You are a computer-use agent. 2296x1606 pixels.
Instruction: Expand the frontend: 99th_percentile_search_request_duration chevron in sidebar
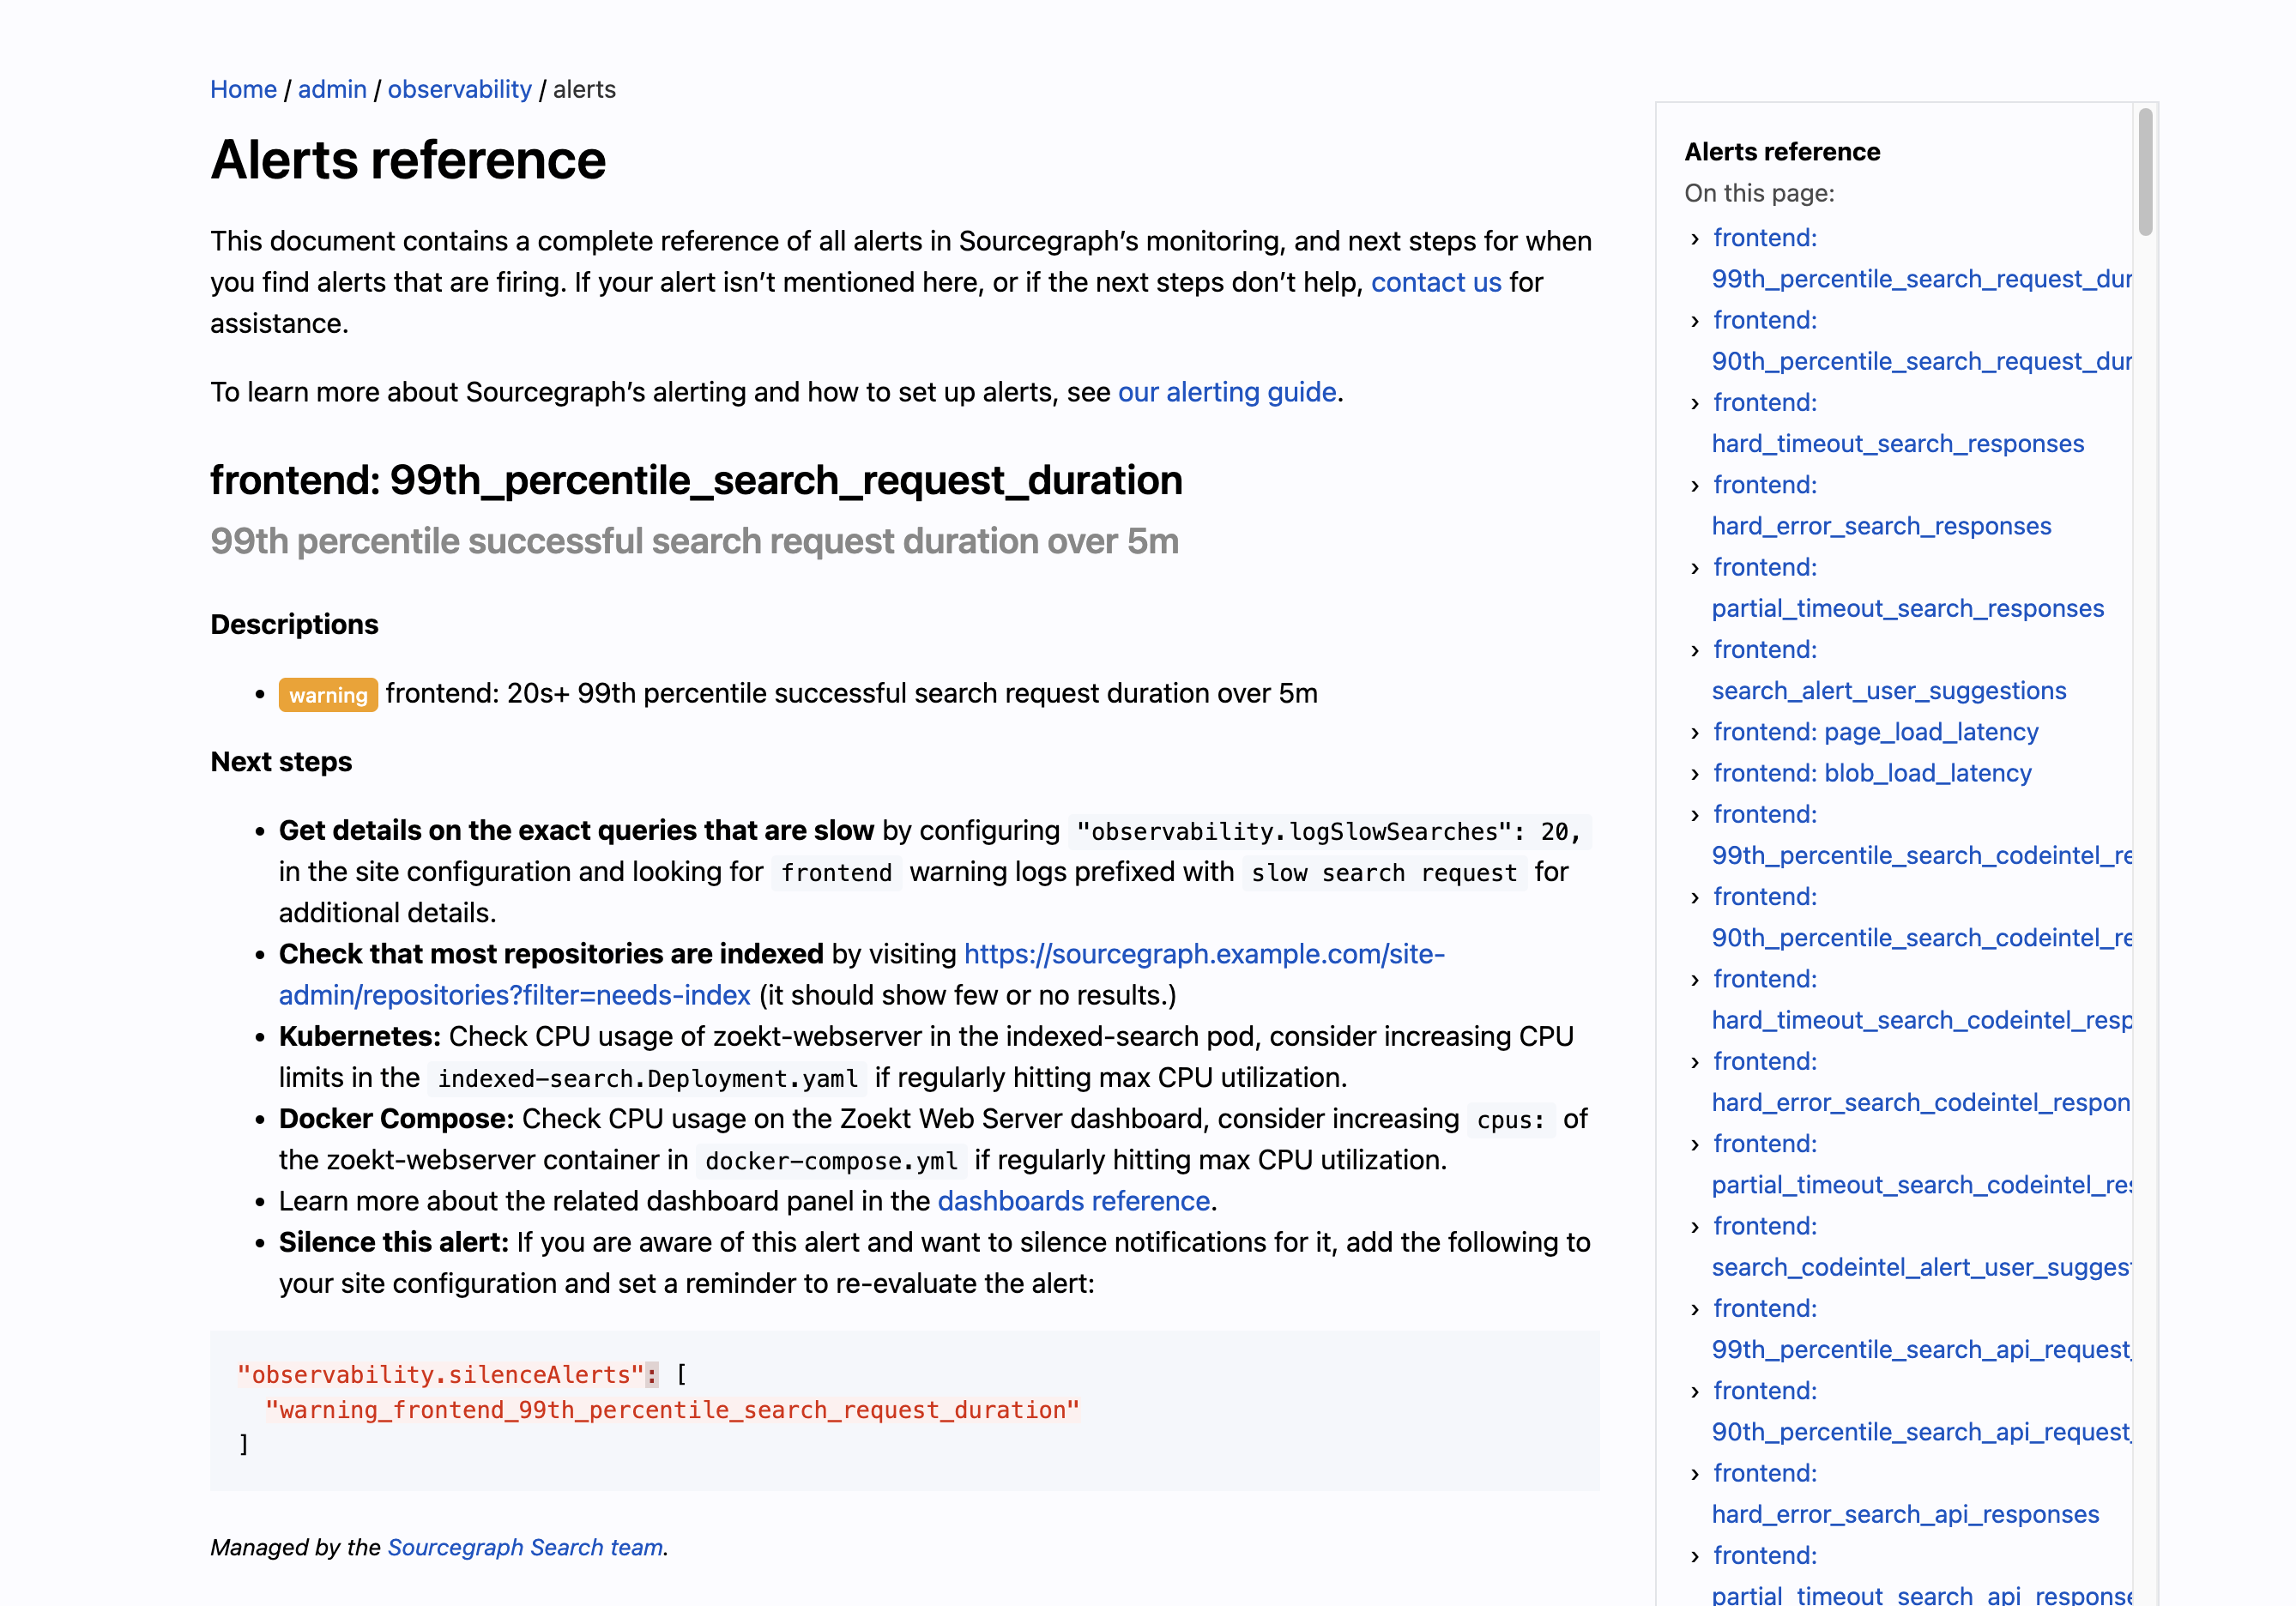click(x=1694, y=239)
